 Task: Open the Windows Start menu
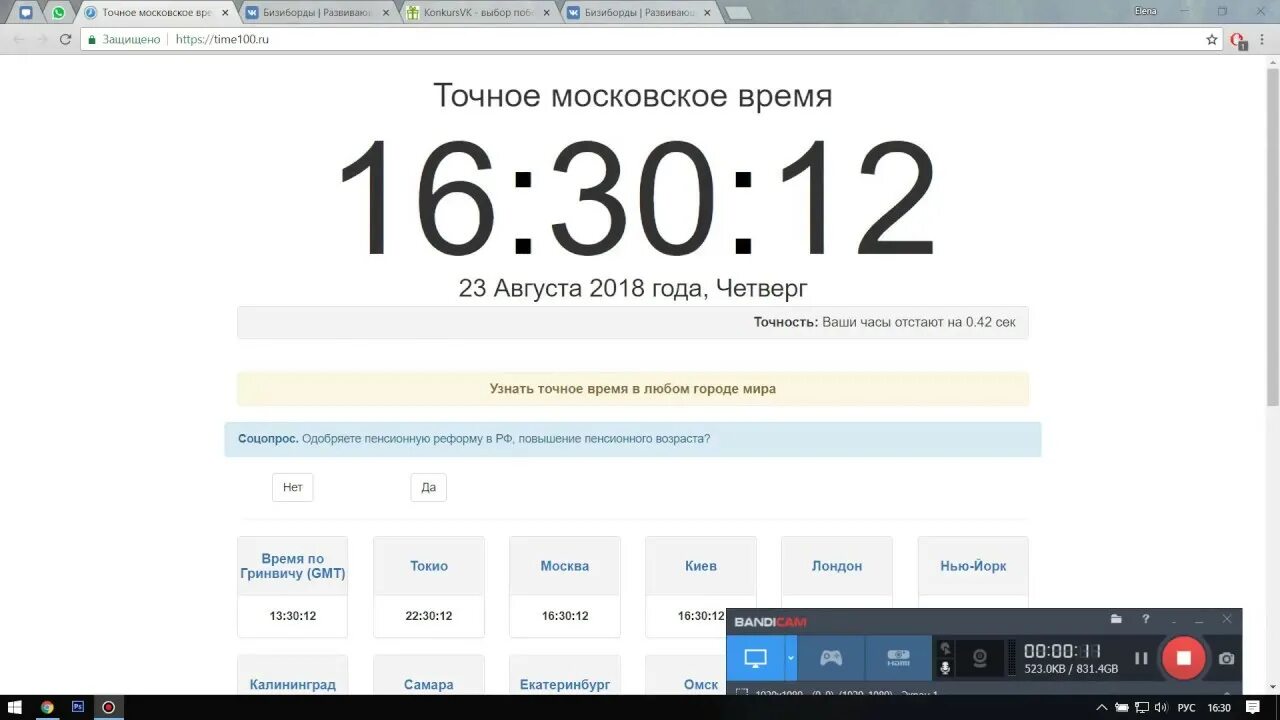[x=15, y=707]
